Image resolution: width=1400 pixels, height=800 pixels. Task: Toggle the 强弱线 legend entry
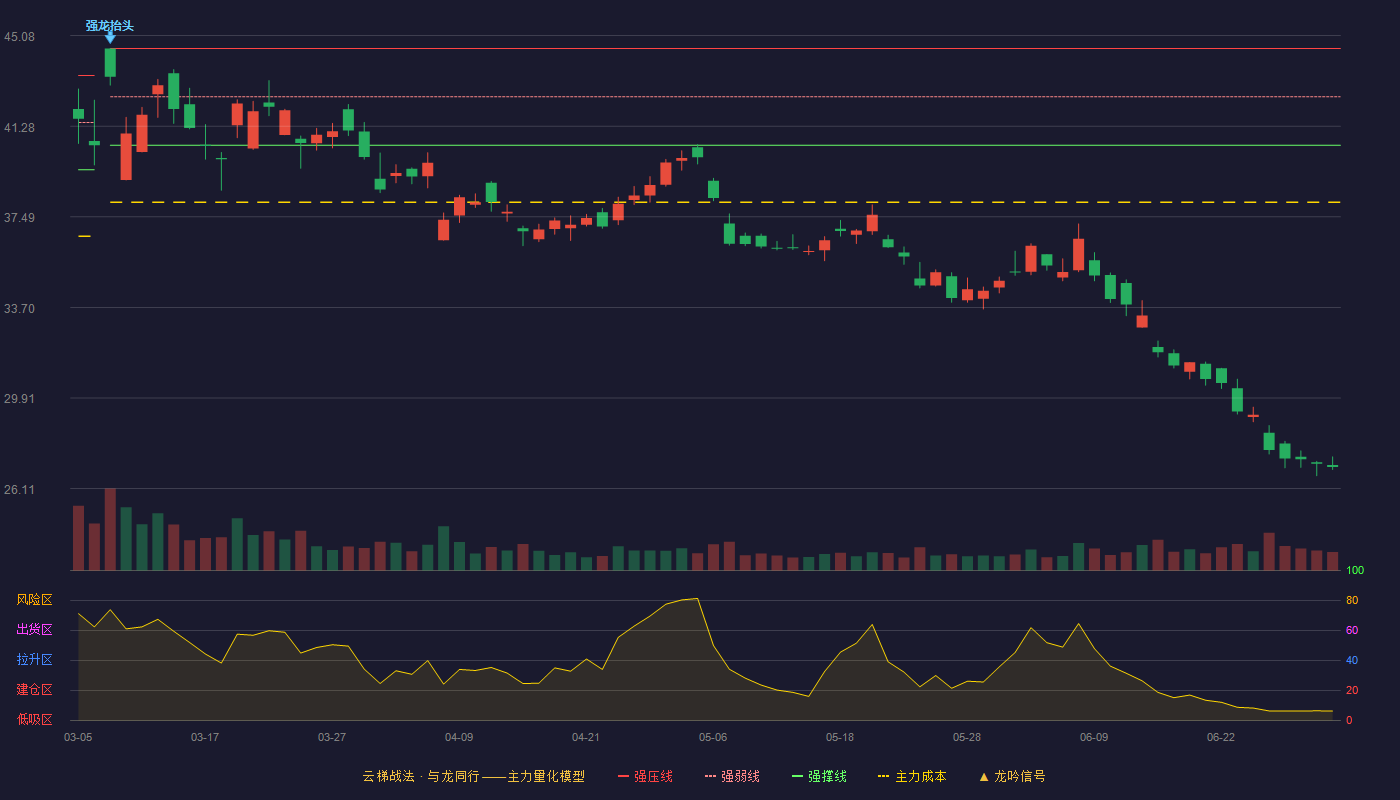click(732, 776)
